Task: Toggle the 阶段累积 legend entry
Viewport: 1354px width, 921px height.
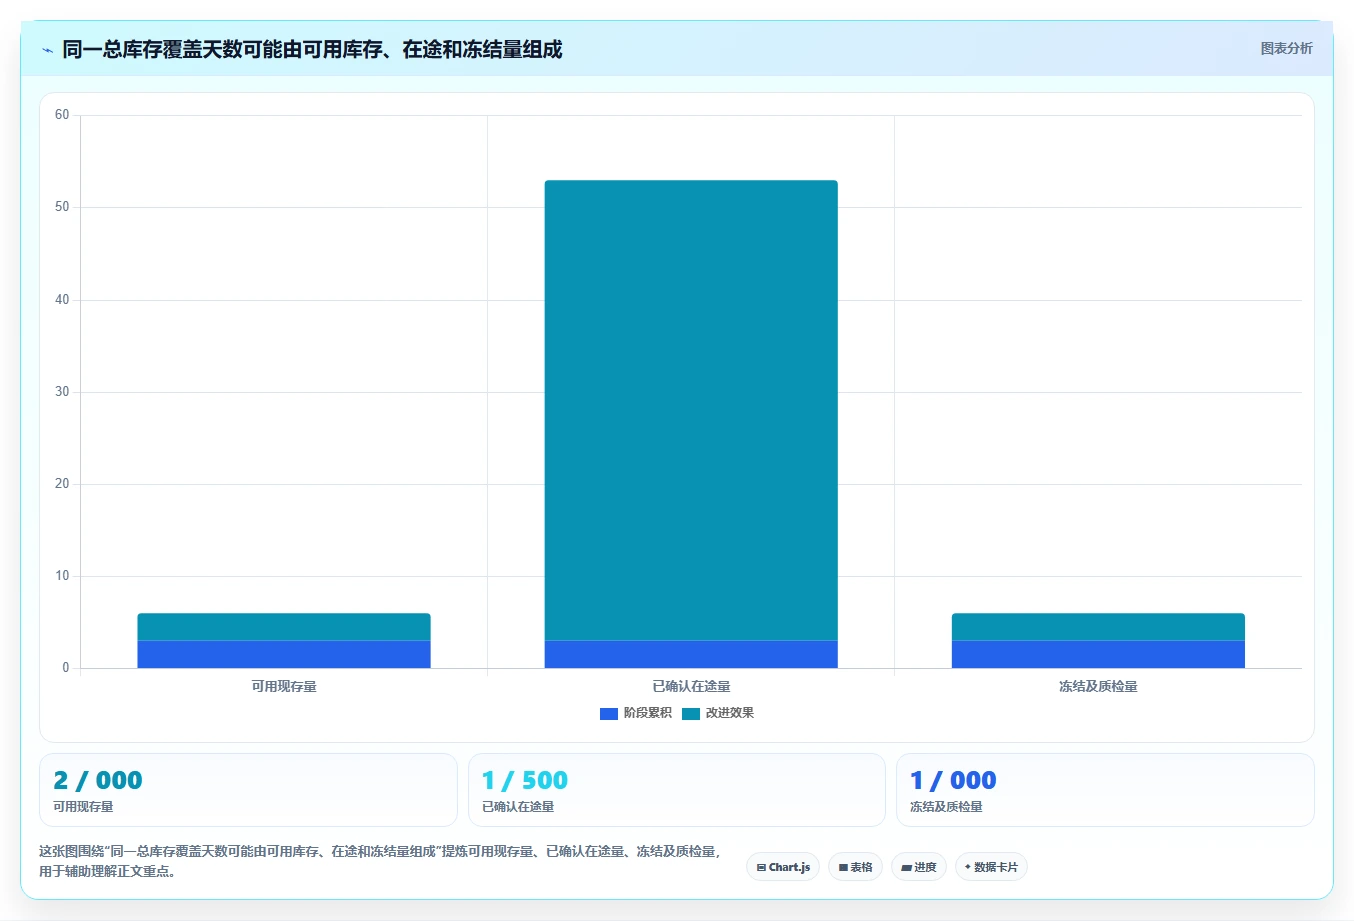Action: click(x=636, y=713)
